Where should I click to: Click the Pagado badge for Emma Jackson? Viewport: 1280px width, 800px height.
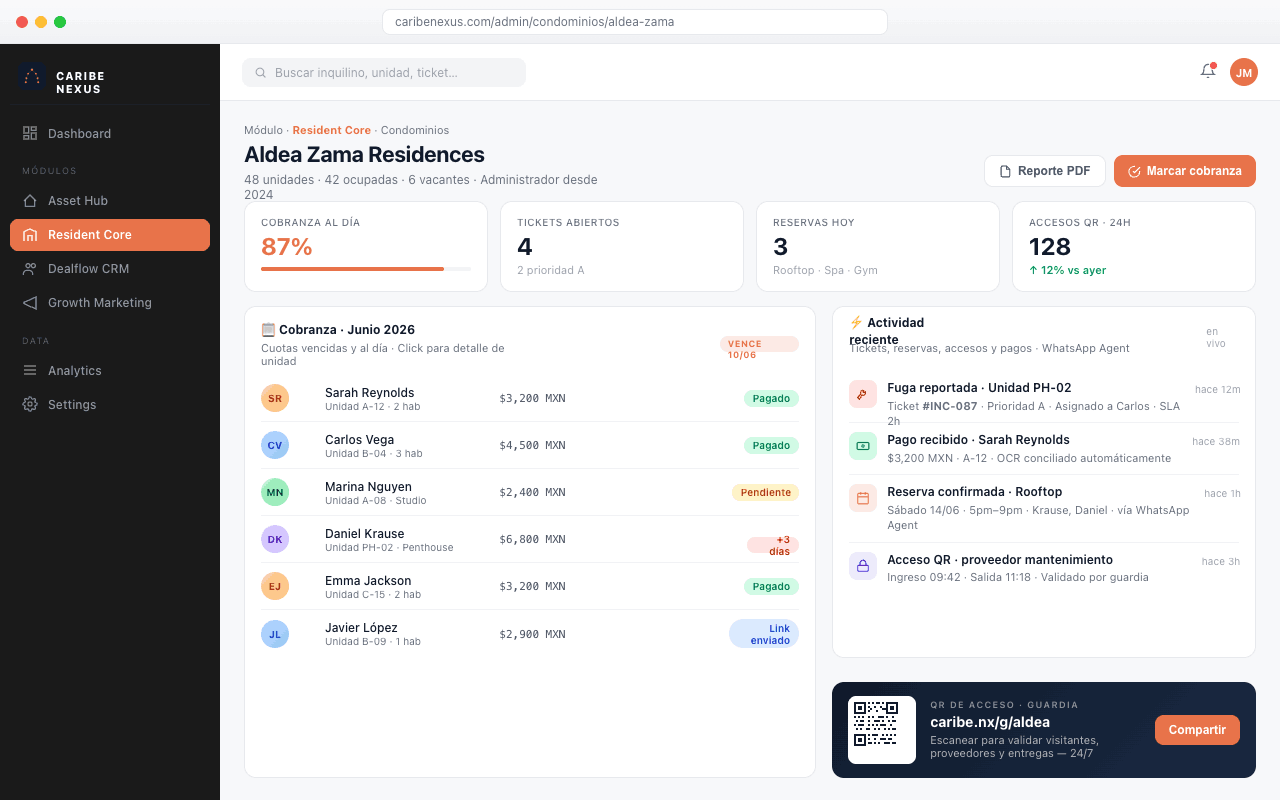click(x=771, y=586)
